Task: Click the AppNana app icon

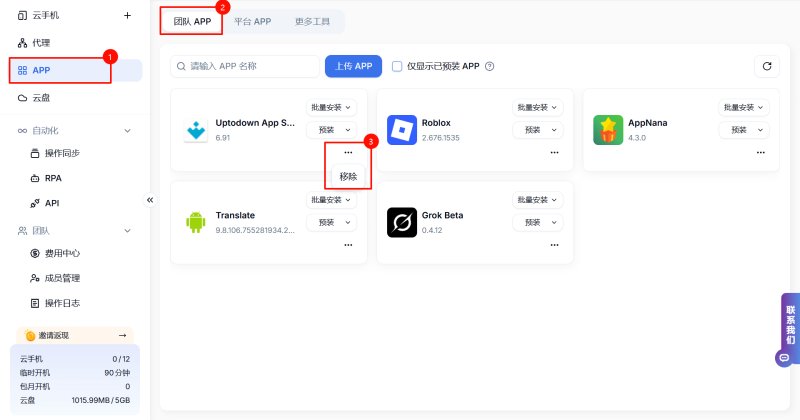Action: (608, 130)
